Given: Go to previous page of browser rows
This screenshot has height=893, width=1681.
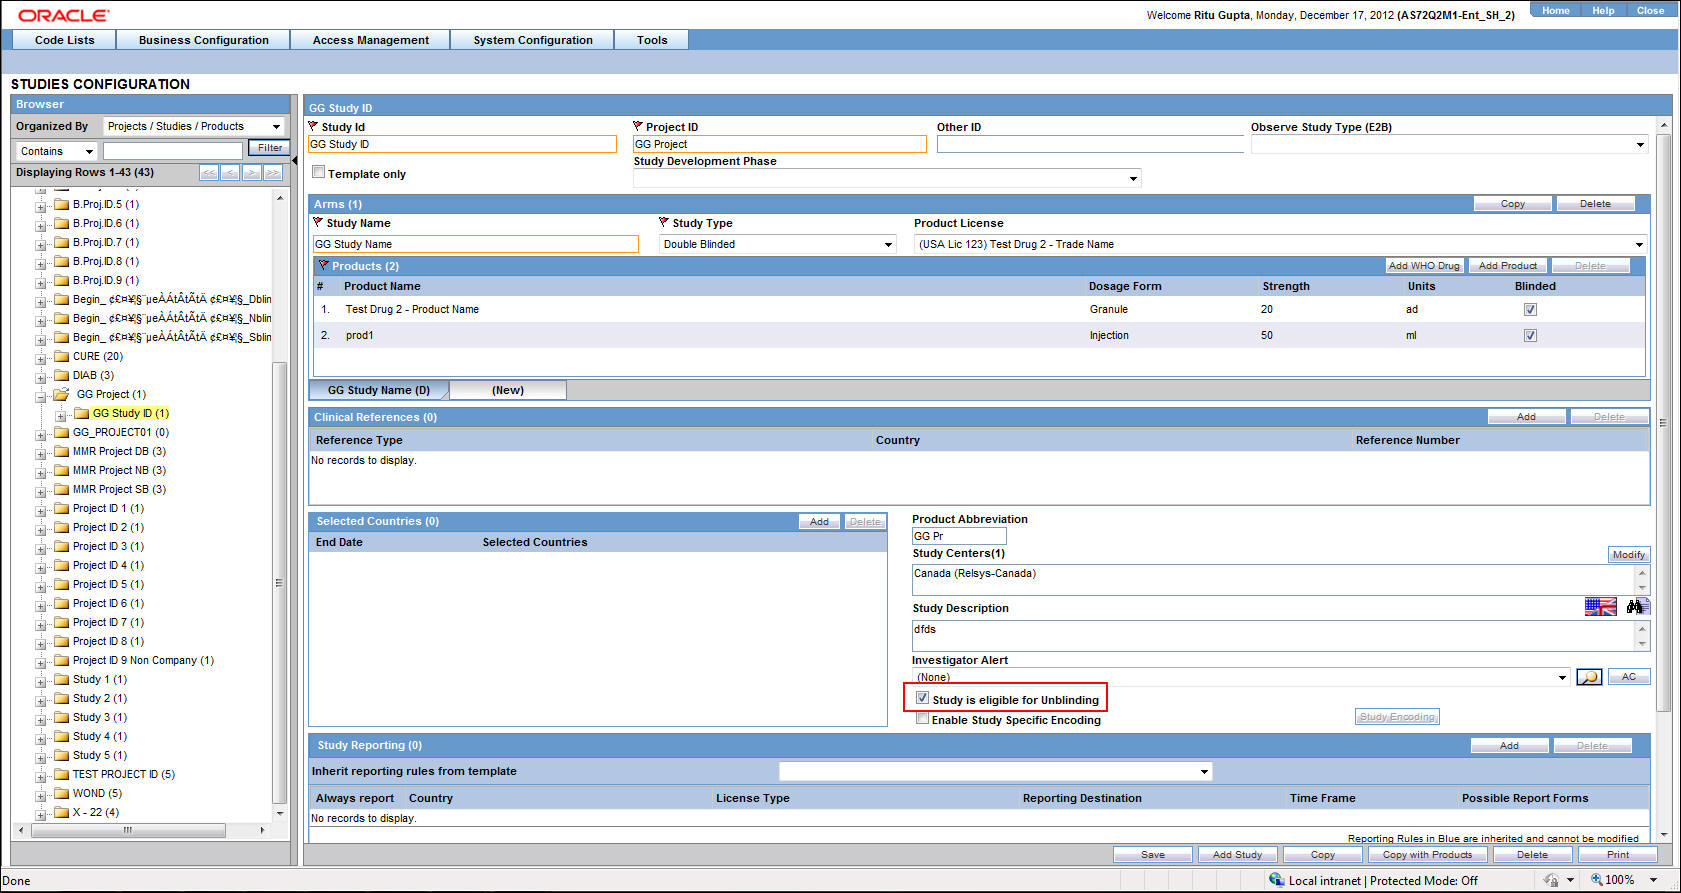Looking at the screenshot, I should [230, 173].
